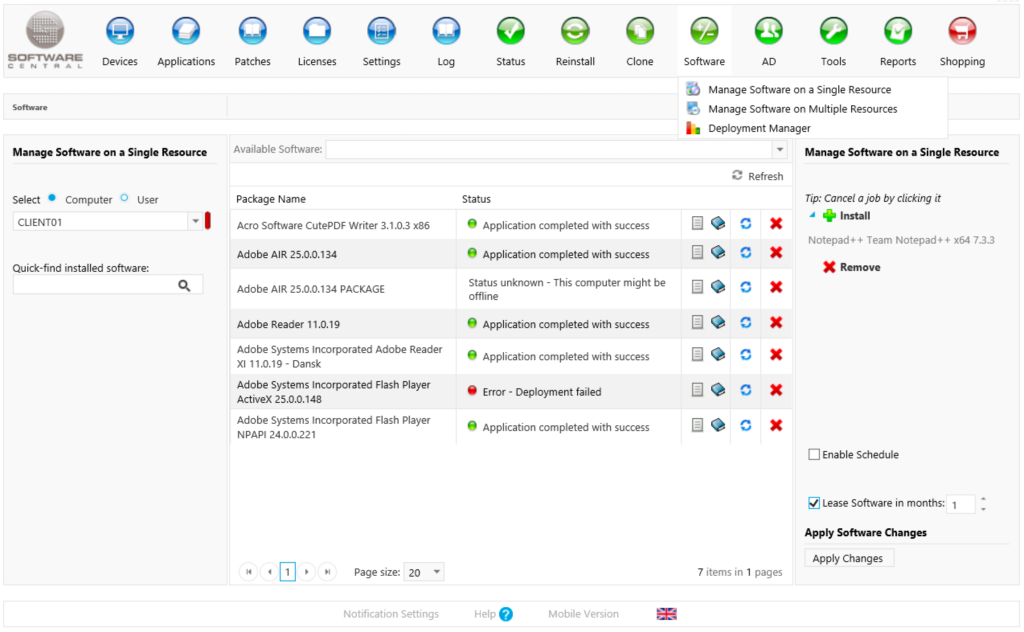Open the Licenses section

317,42
